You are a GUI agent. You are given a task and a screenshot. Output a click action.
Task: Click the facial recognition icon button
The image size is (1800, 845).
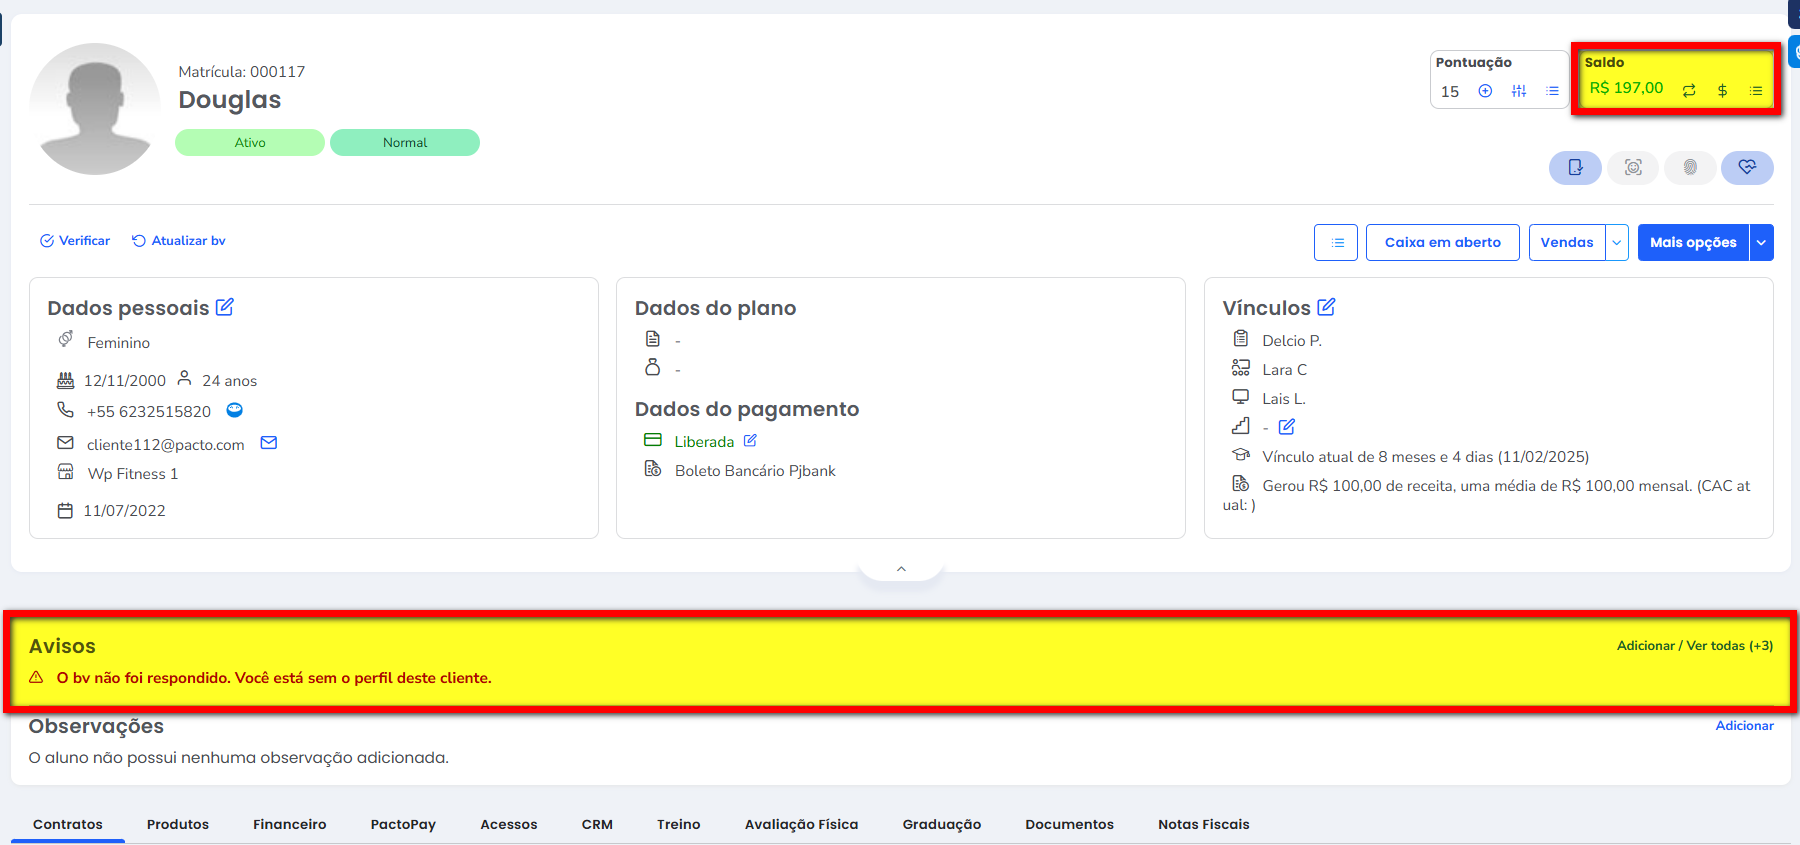[x=1633, y=168]
